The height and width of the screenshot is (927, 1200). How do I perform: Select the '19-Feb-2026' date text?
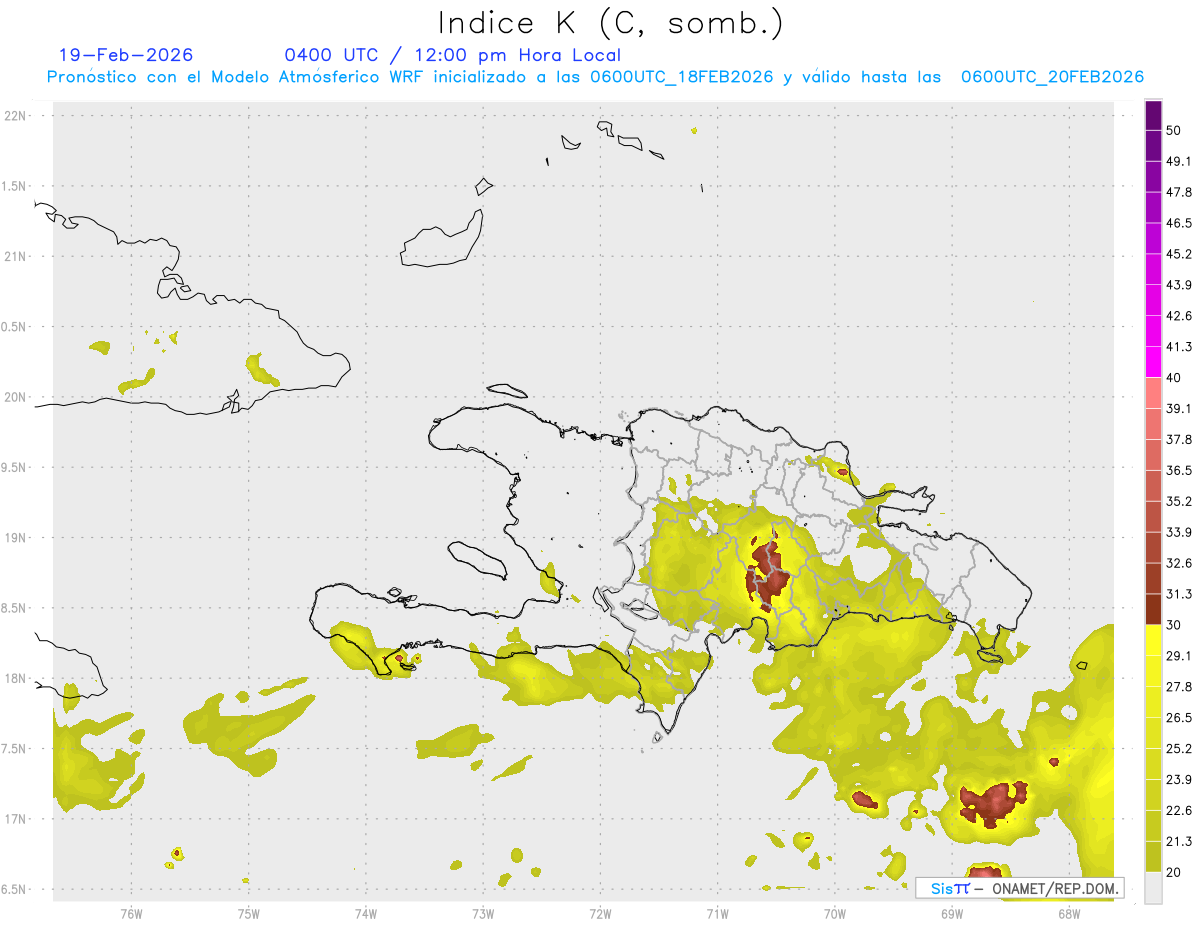(x=126, y=55)
